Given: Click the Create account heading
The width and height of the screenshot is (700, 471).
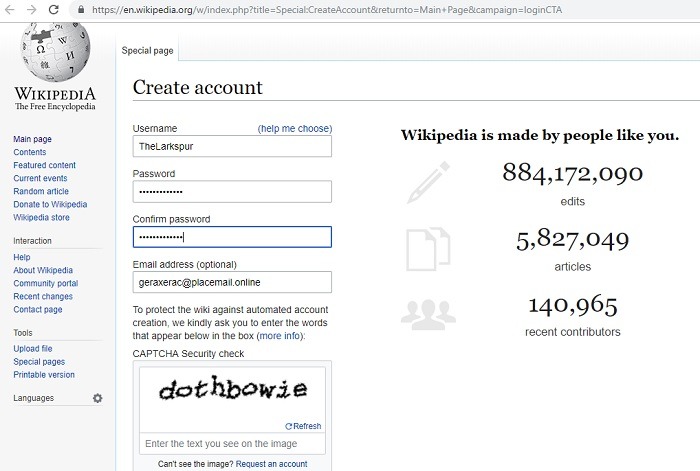Looking at the screenshot, I should pyautogui.click(x=197, y=88).
